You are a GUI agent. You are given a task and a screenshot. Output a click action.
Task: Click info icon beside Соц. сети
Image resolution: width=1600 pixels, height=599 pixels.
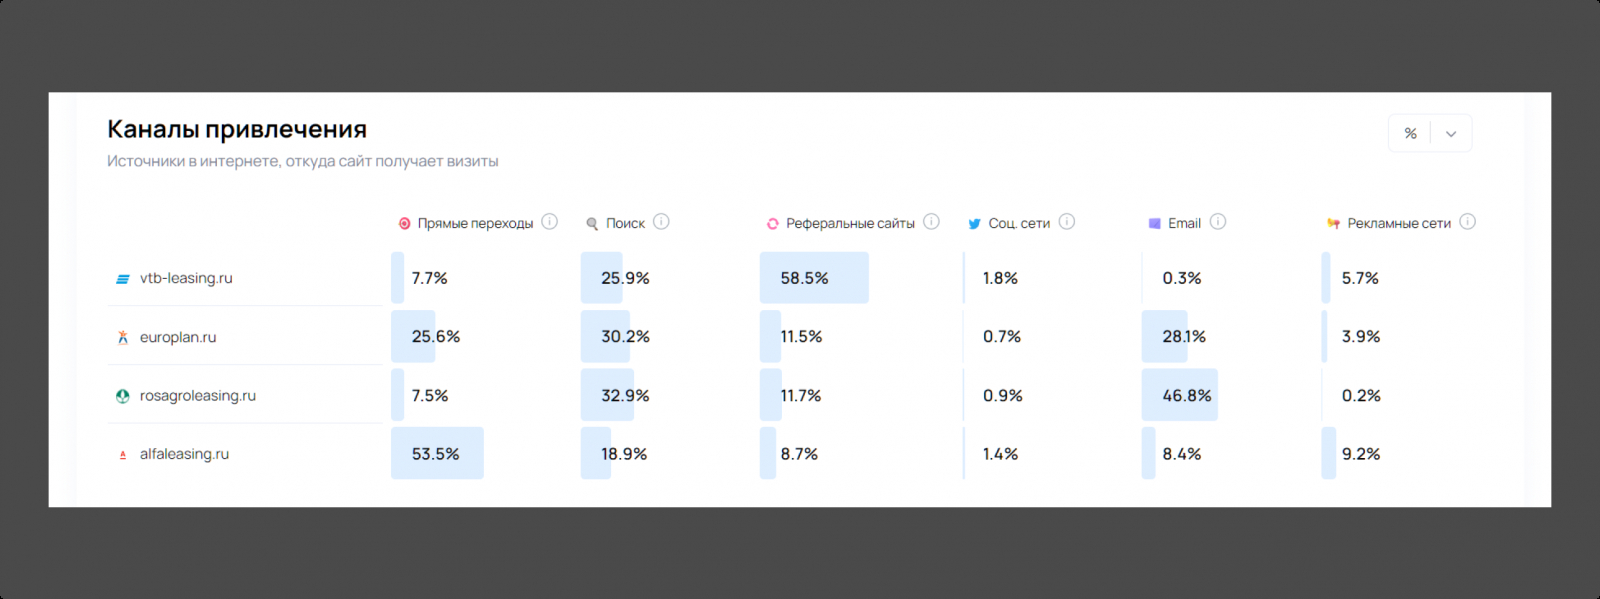(1067, 222)
